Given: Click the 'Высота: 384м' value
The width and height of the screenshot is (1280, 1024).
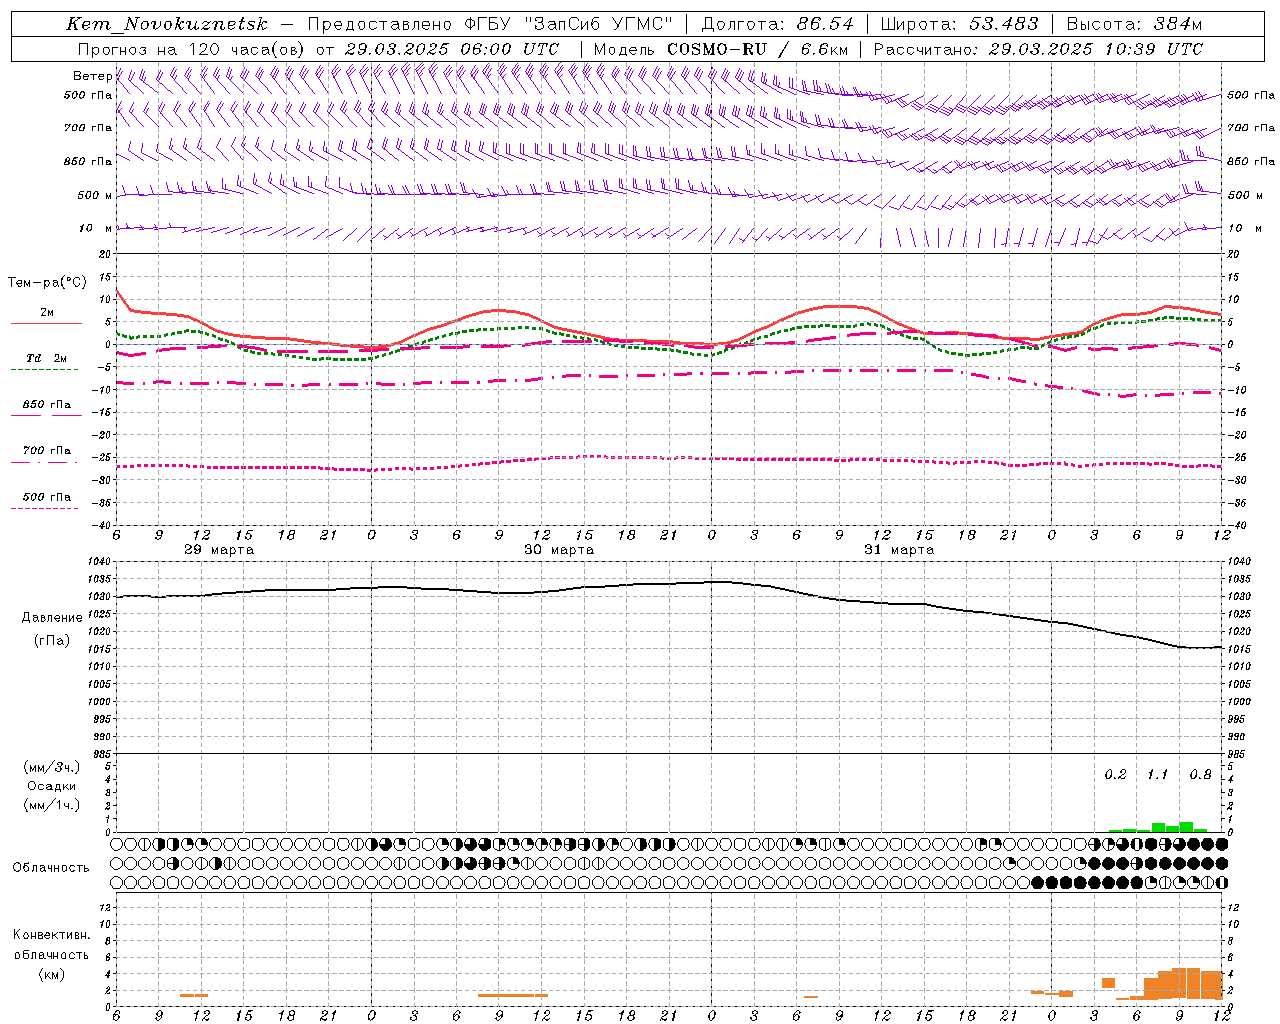Looking at the screenshot, I should point(1134,24).
